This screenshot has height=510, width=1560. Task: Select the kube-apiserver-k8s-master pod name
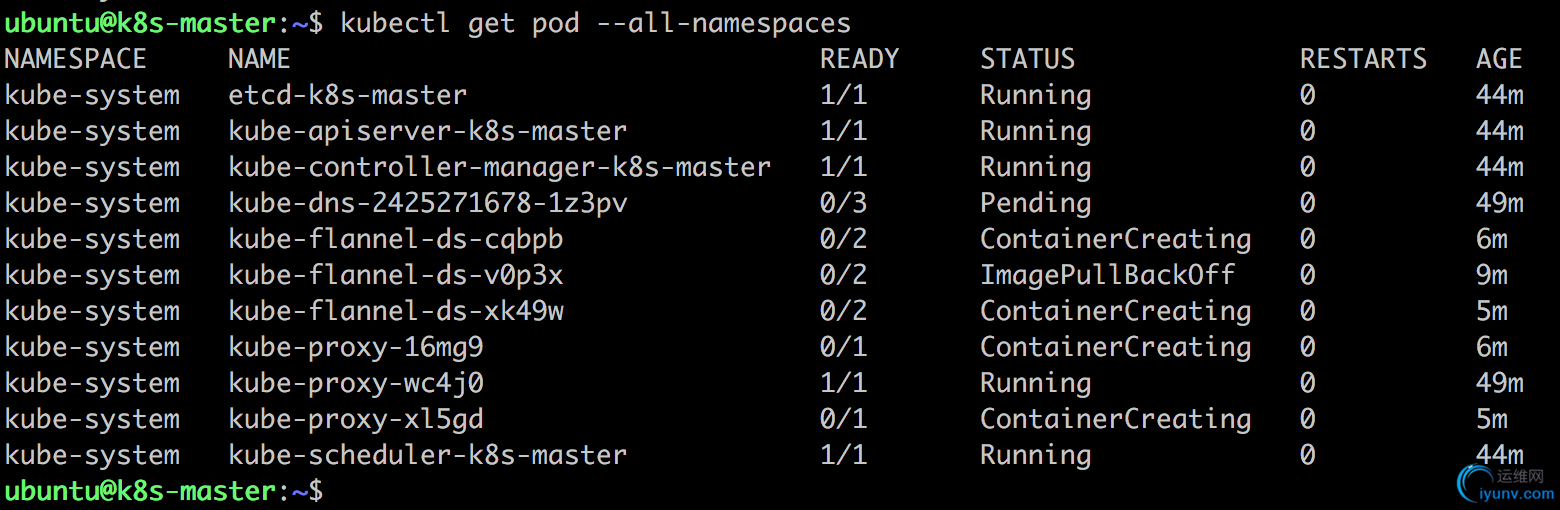[x=428, y=131]
